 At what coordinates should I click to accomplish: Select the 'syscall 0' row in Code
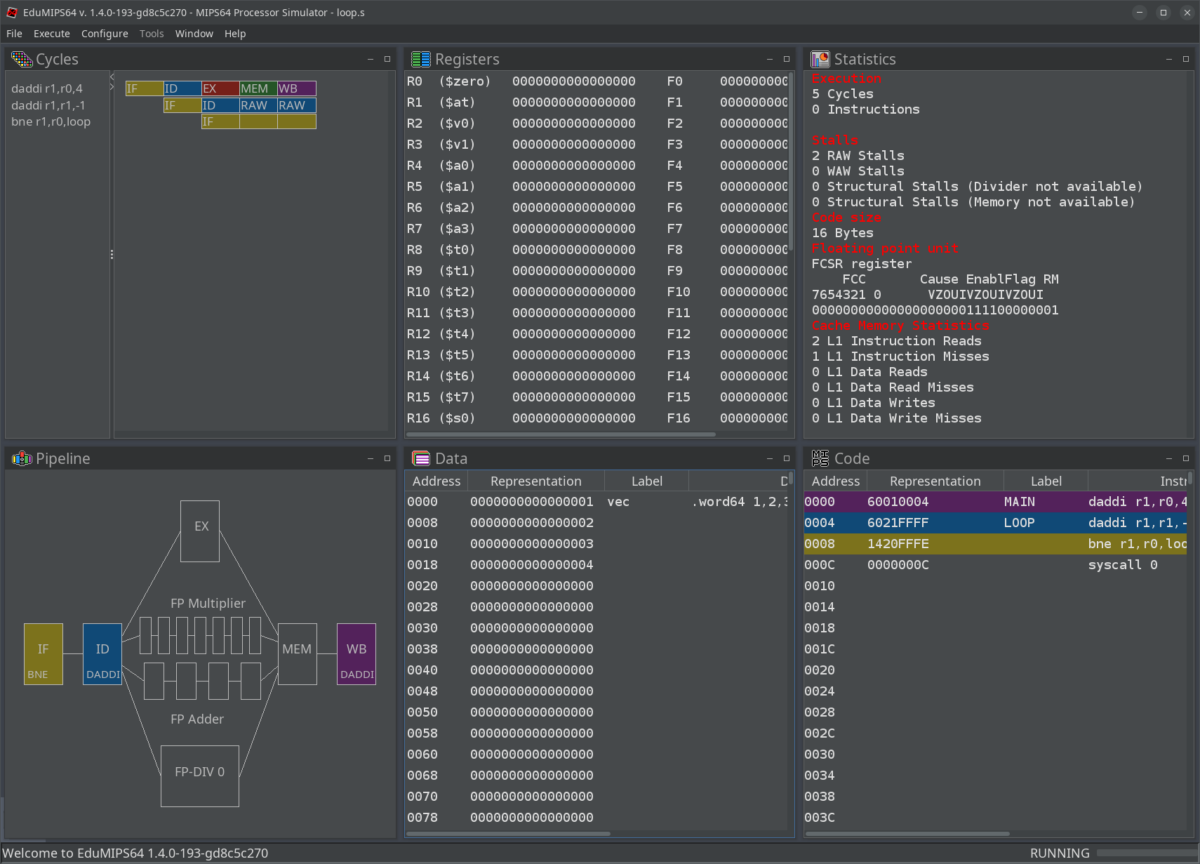point(997,564)
